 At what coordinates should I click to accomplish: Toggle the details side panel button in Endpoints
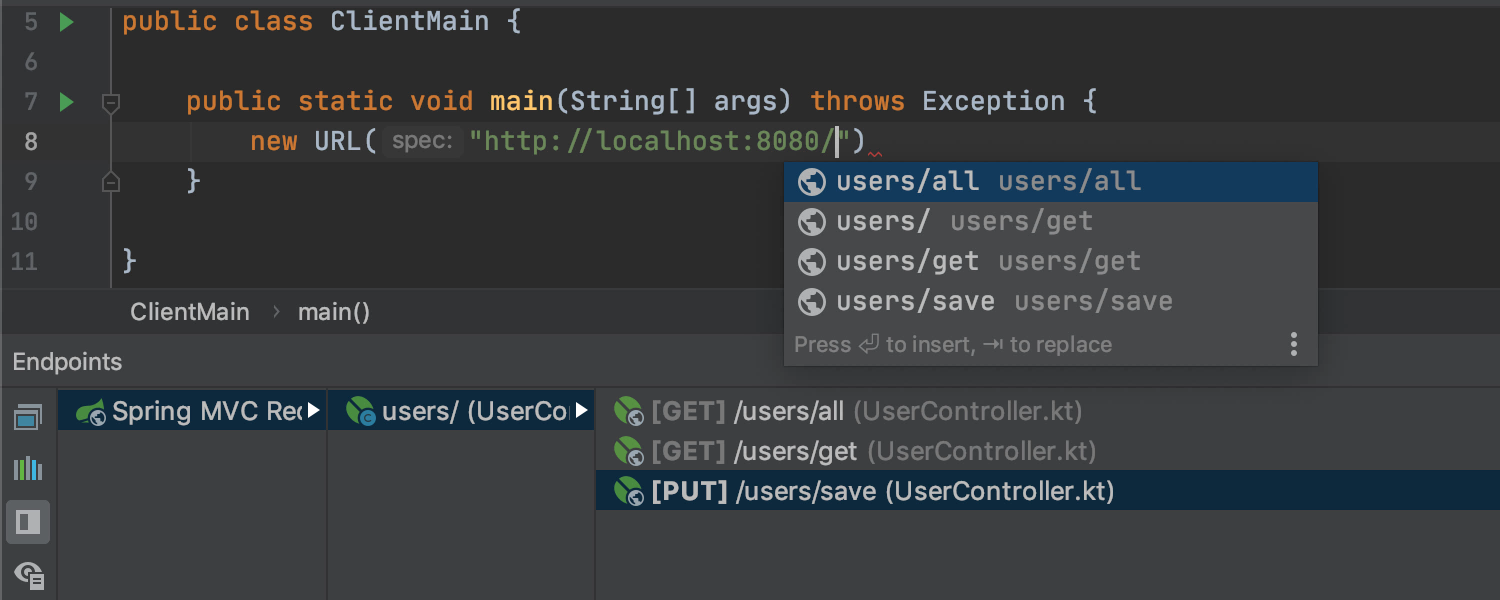tap(28, 522)
